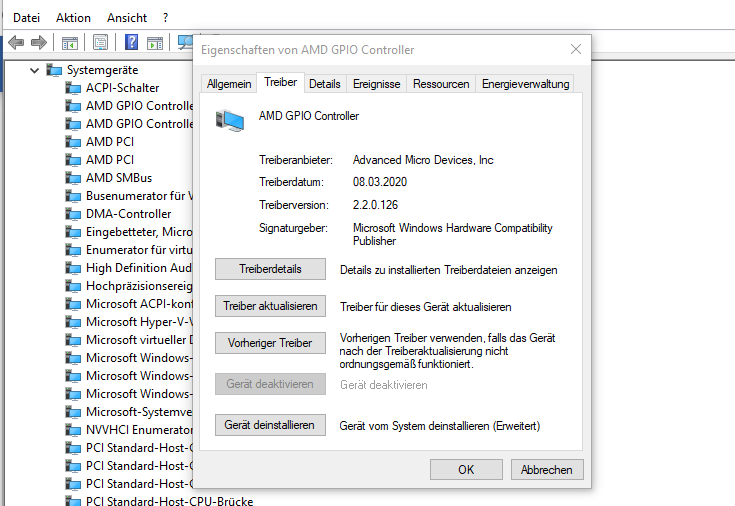Image resolution: width=735 pixels, height=506 pixels.
Task: Cancel the dialog with Abbrechen
Action: click(547, 469)
